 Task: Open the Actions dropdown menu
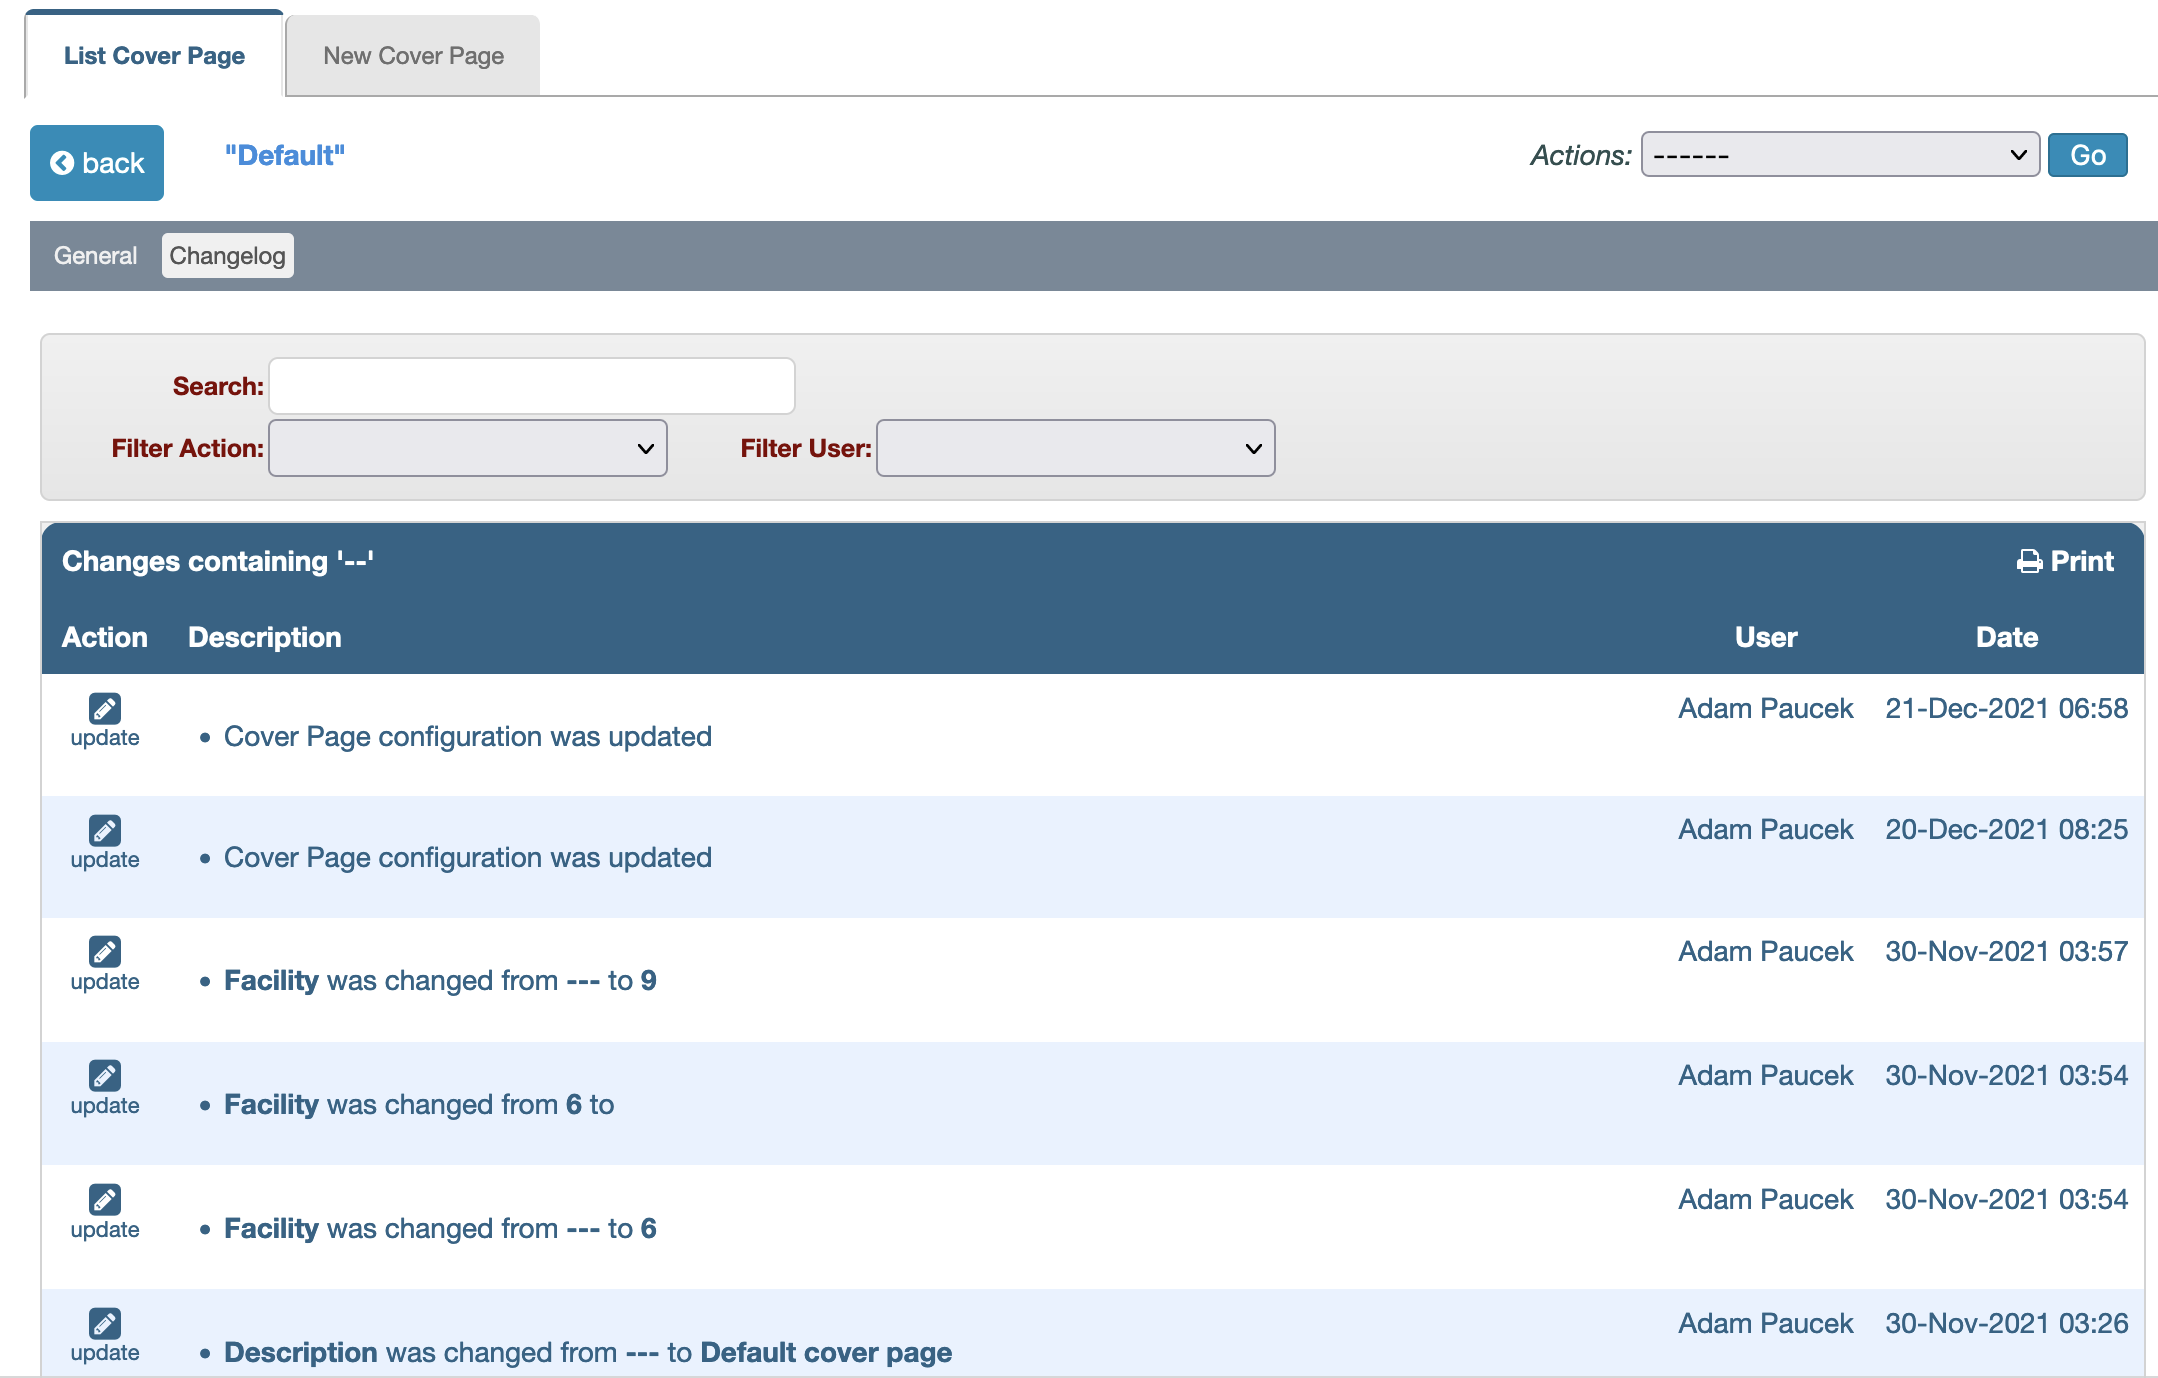1839,155
